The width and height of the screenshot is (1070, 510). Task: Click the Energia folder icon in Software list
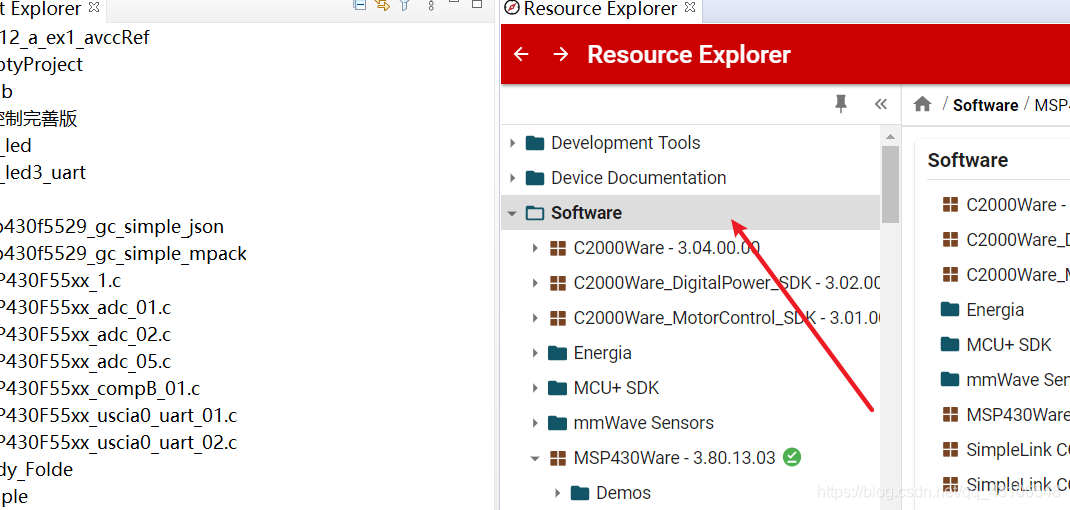tap(950, 309)
